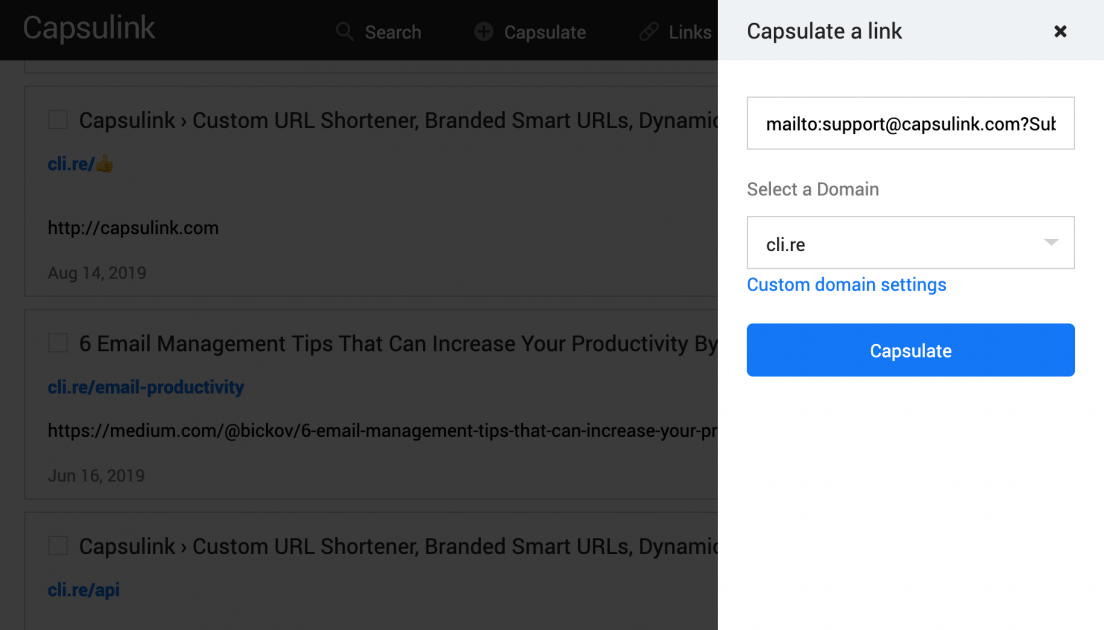This screenshot has height=630, width=1104.
Task: Tick the checkbox beside the cli.re/api result
Action: coord(57,545)
